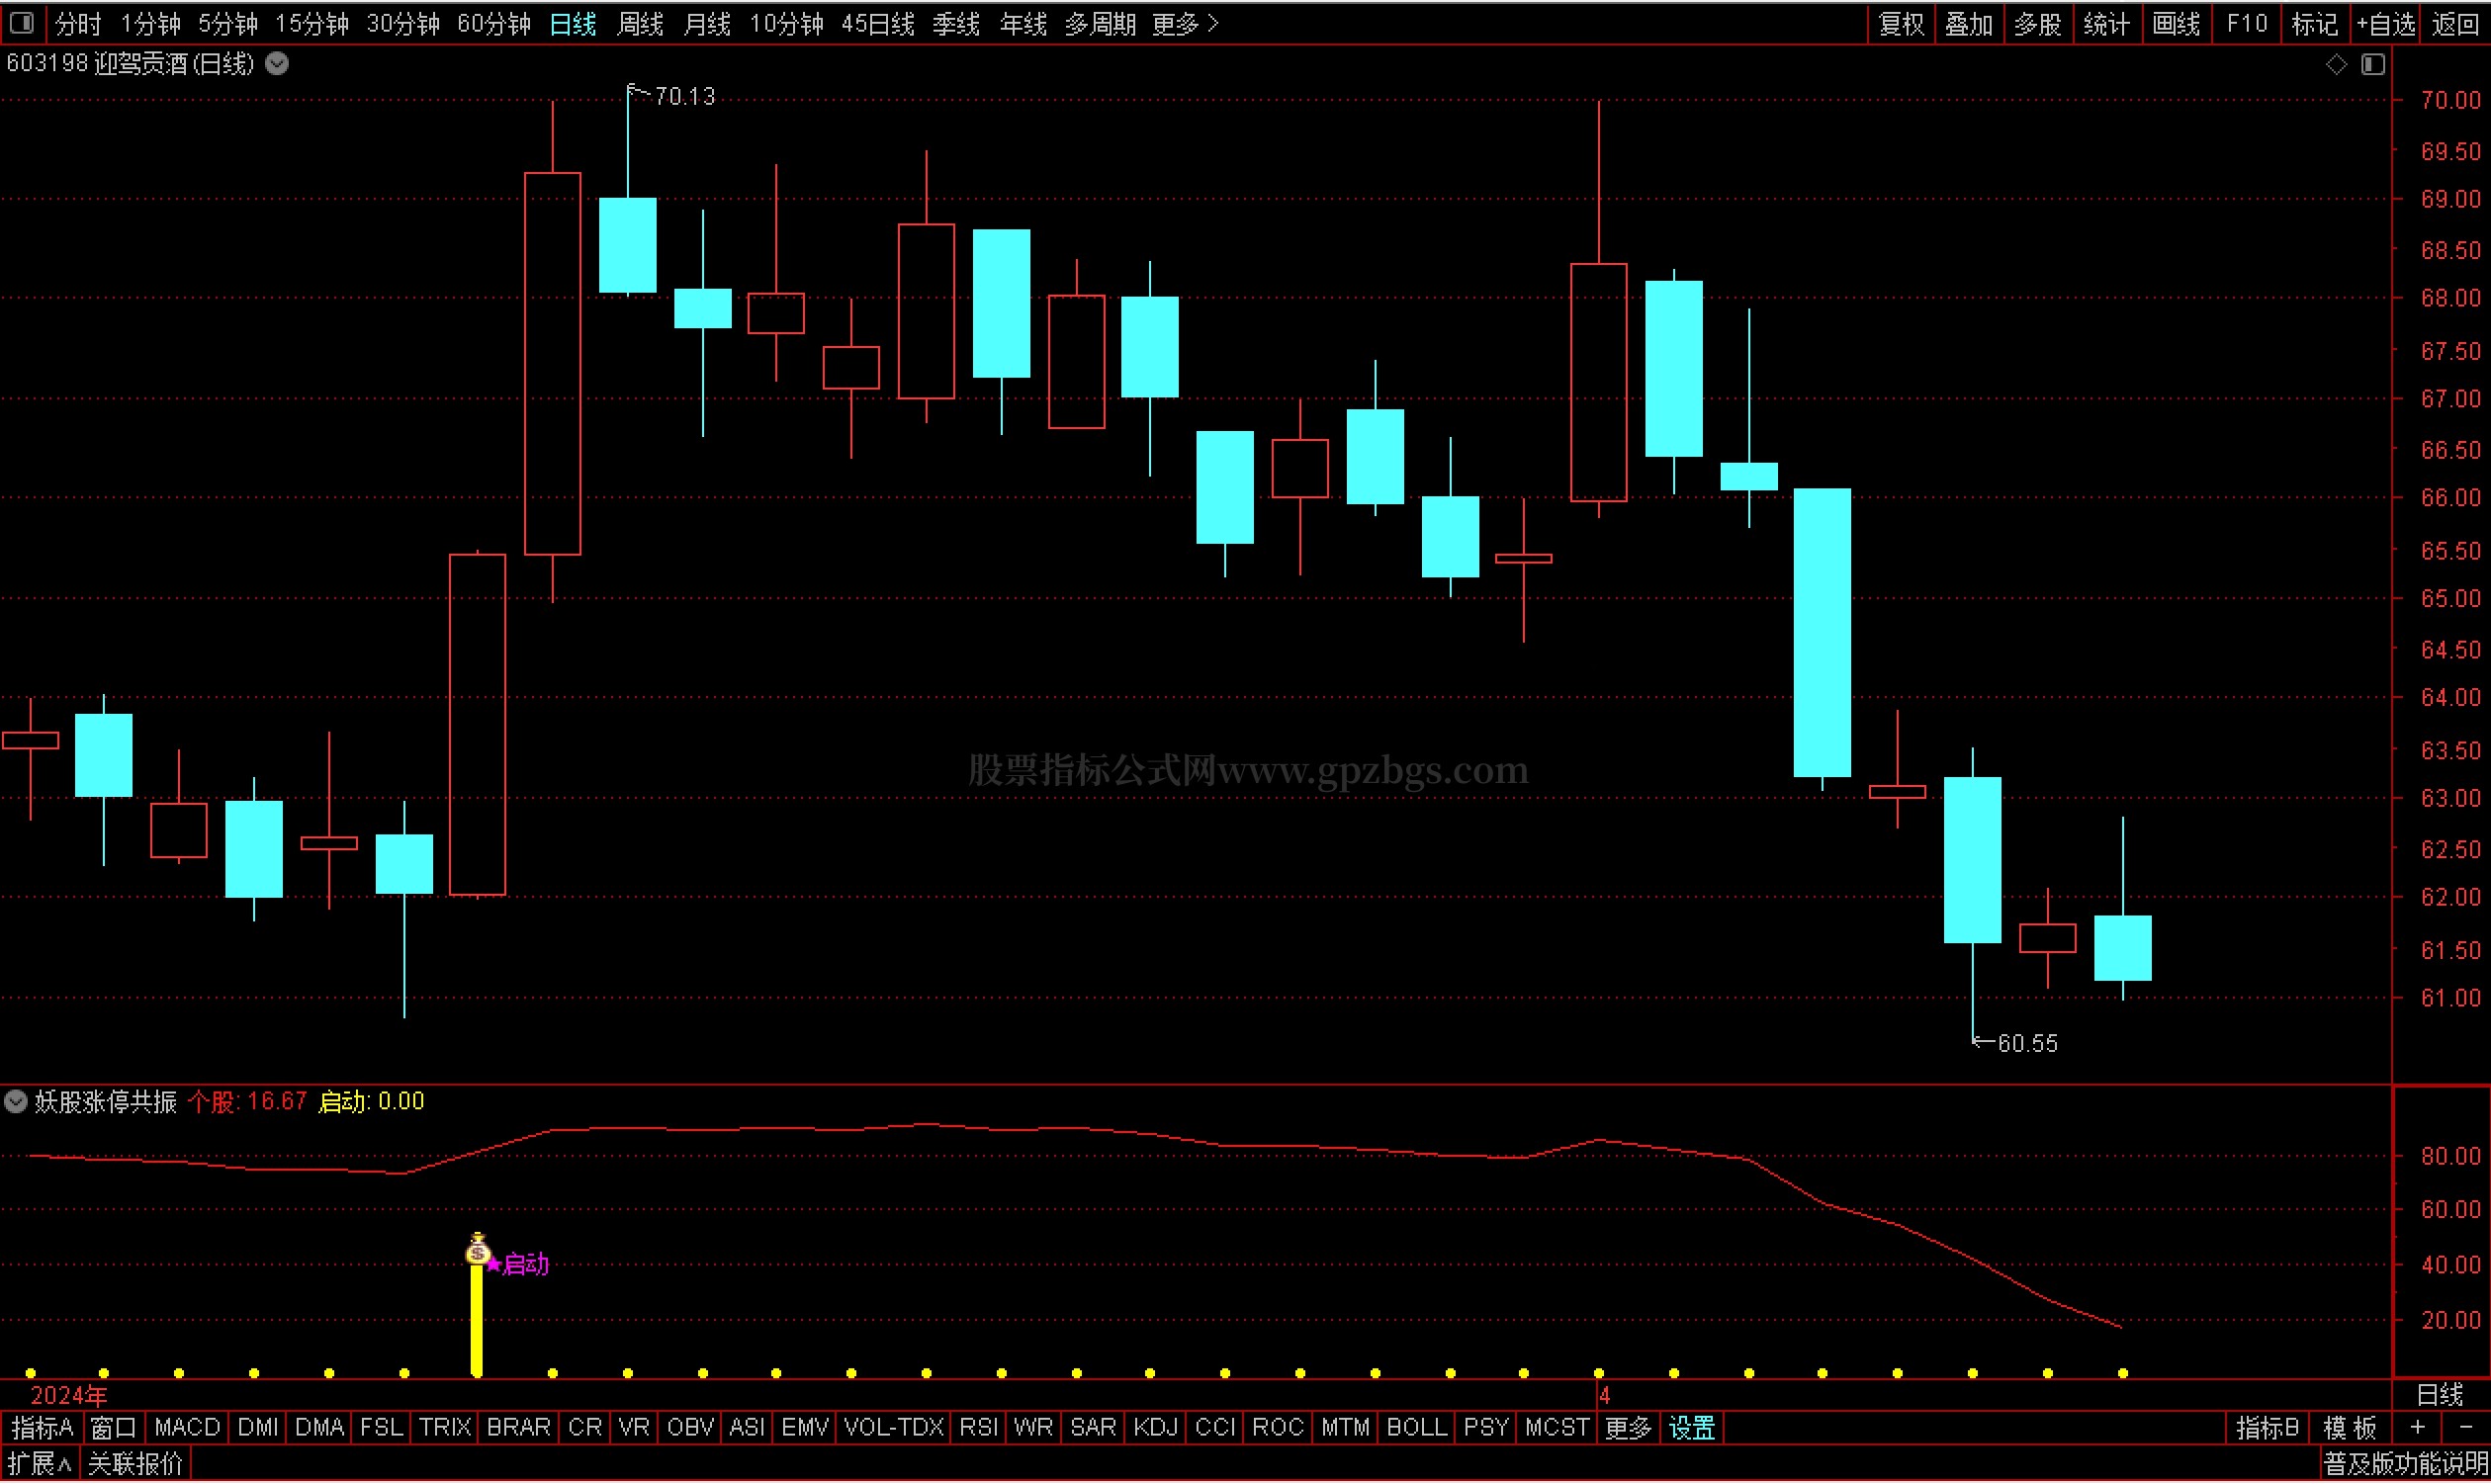Toggle 叠加 overlay comparison

(x=1969, y=23)
